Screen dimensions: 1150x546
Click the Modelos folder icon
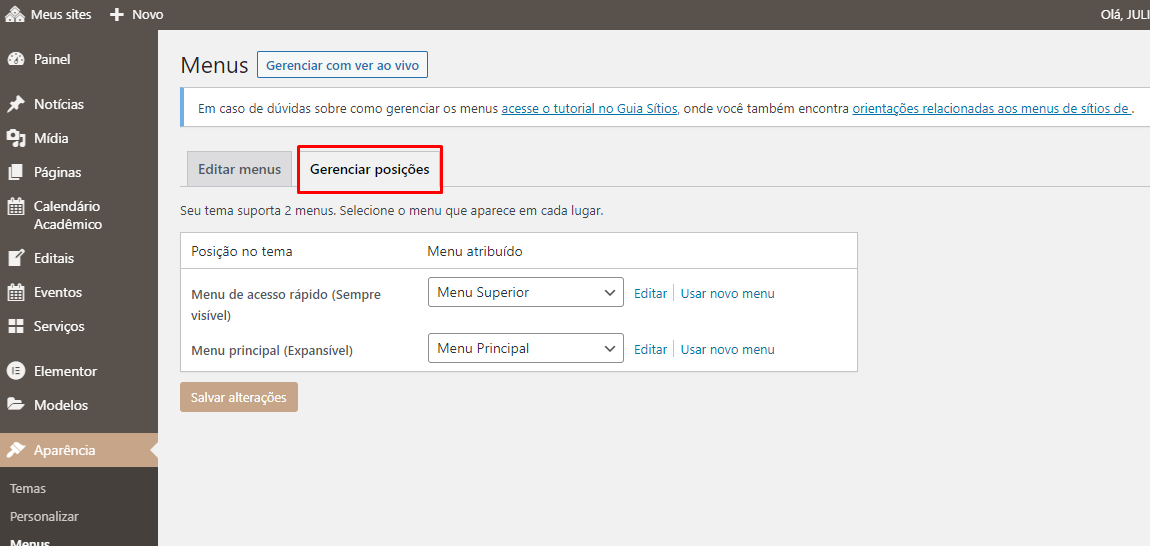coord(16,405)
